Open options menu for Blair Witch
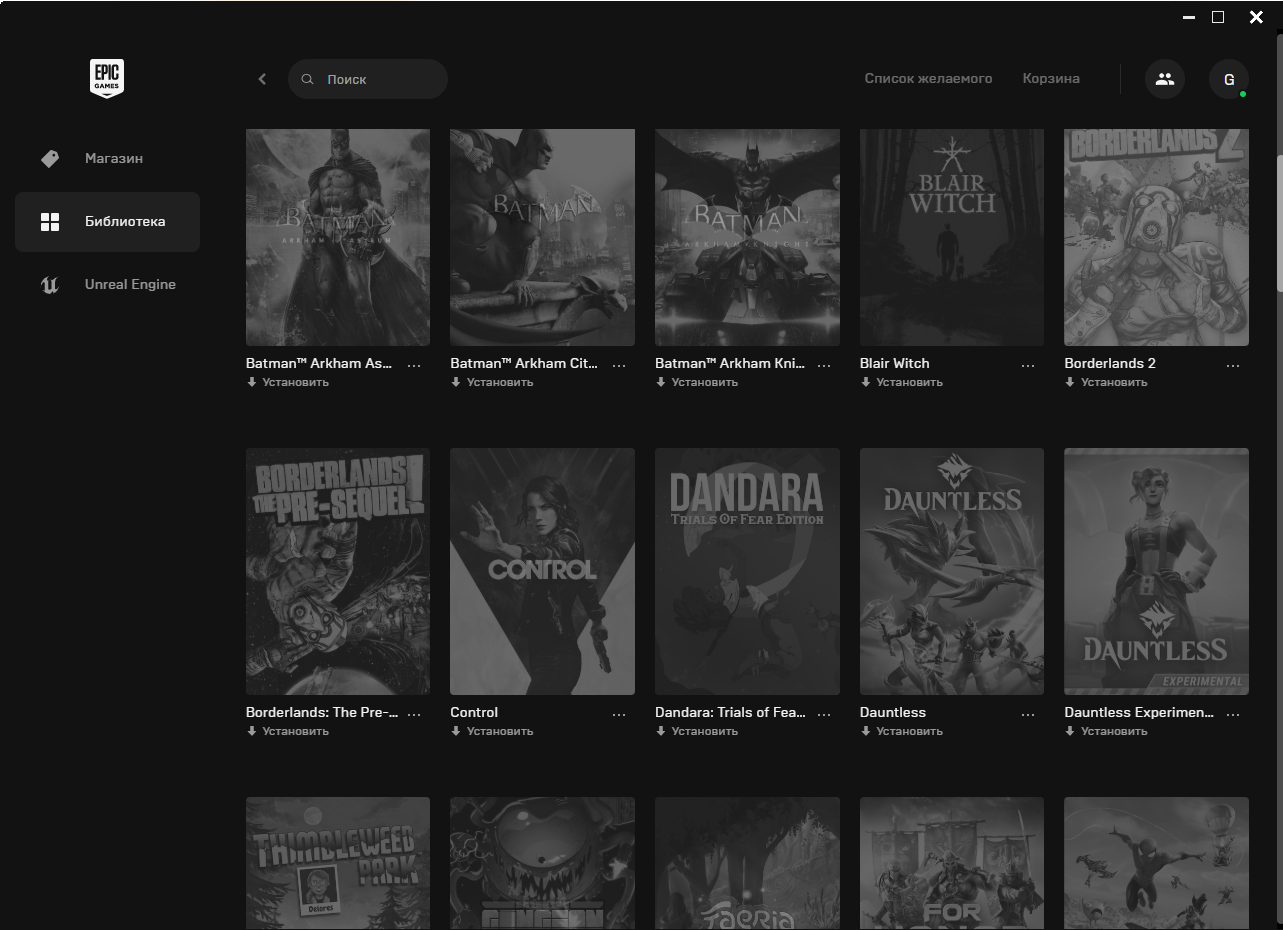 click(1028, 366)
